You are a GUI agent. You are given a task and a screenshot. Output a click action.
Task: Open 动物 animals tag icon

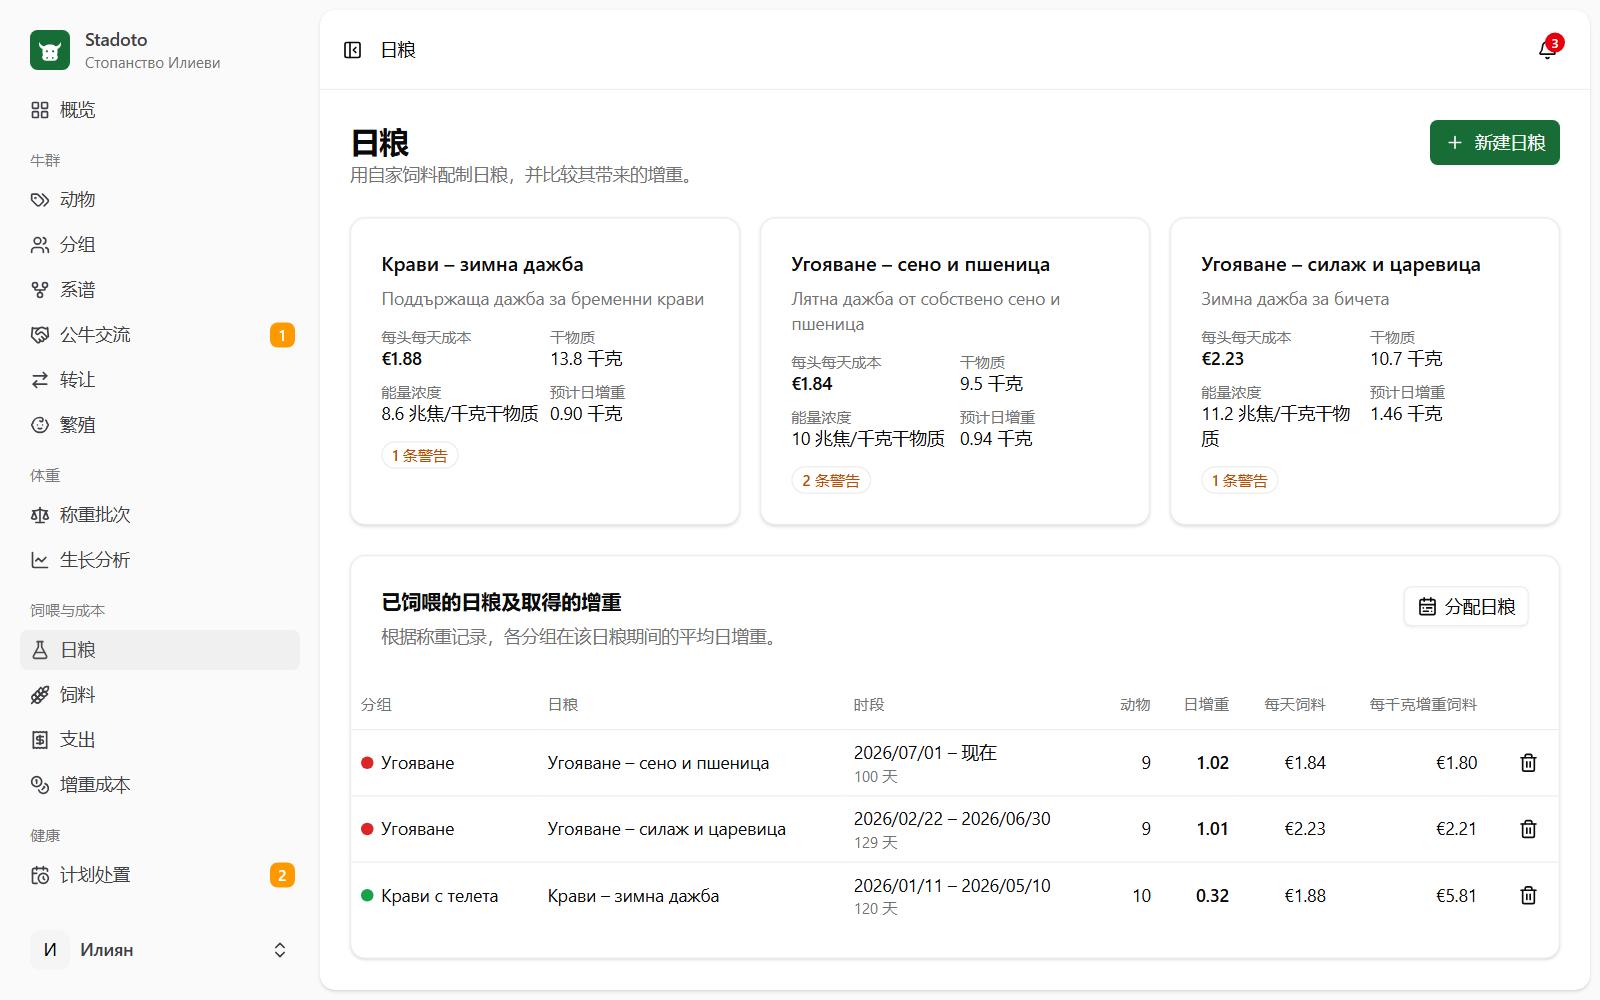tap(40, 200)
